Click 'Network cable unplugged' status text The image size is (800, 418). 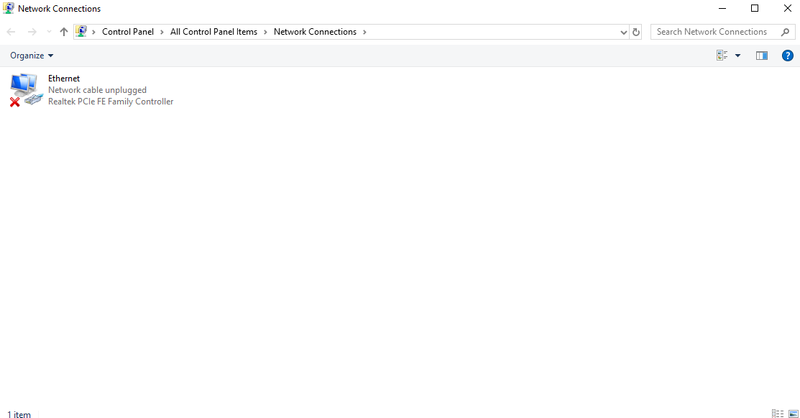point(97,90)
